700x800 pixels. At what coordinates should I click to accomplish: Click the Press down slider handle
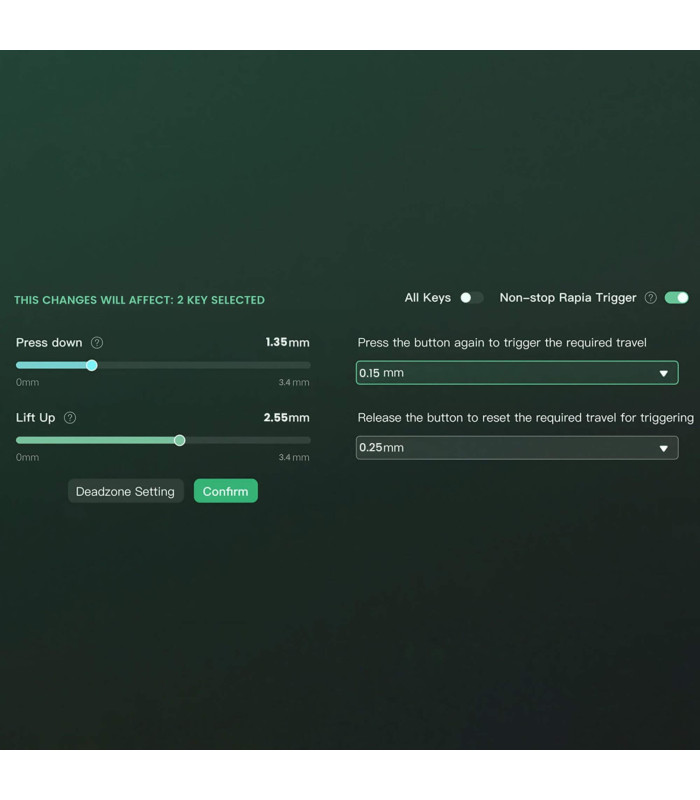(x=92, y=366)
